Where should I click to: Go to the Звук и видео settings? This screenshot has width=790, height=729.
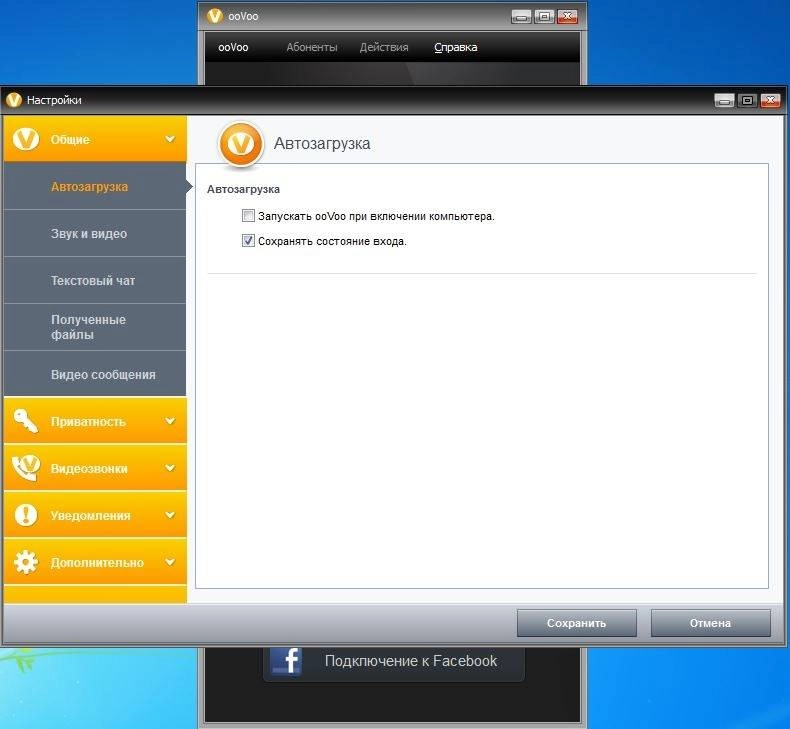[95, 233]
